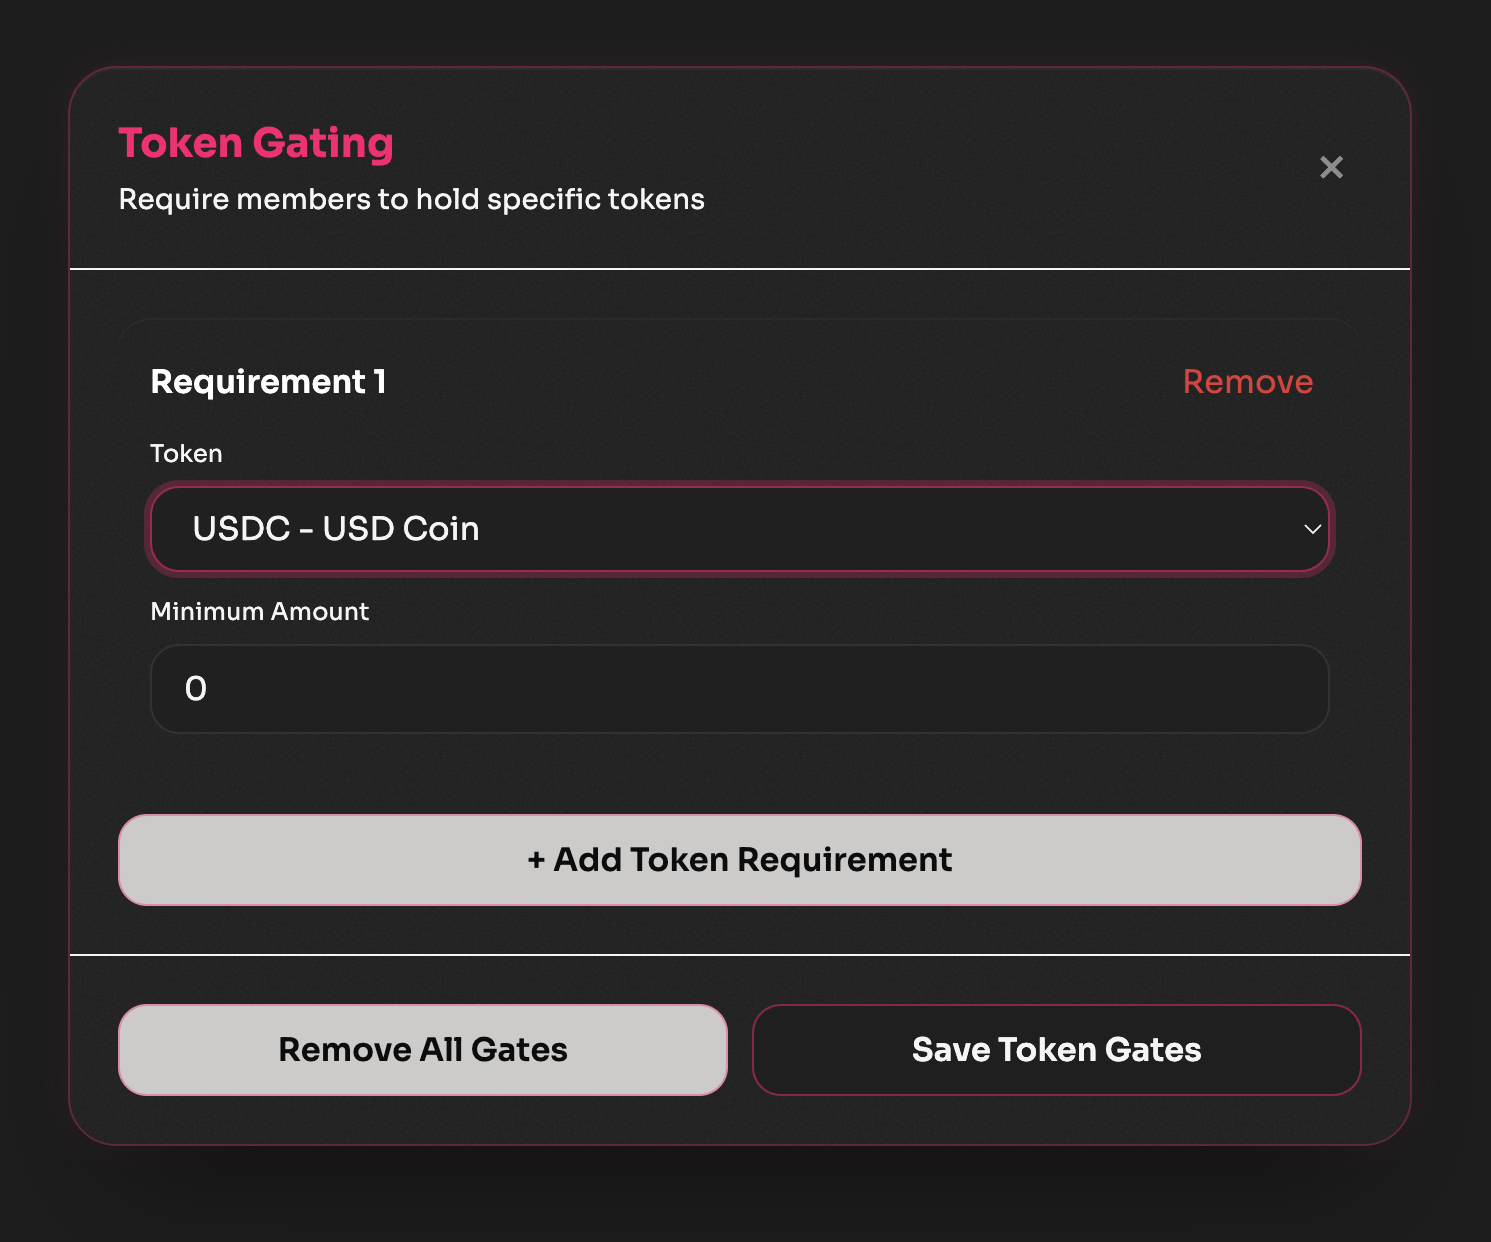Click Remove All Gates

point(423,1050)
